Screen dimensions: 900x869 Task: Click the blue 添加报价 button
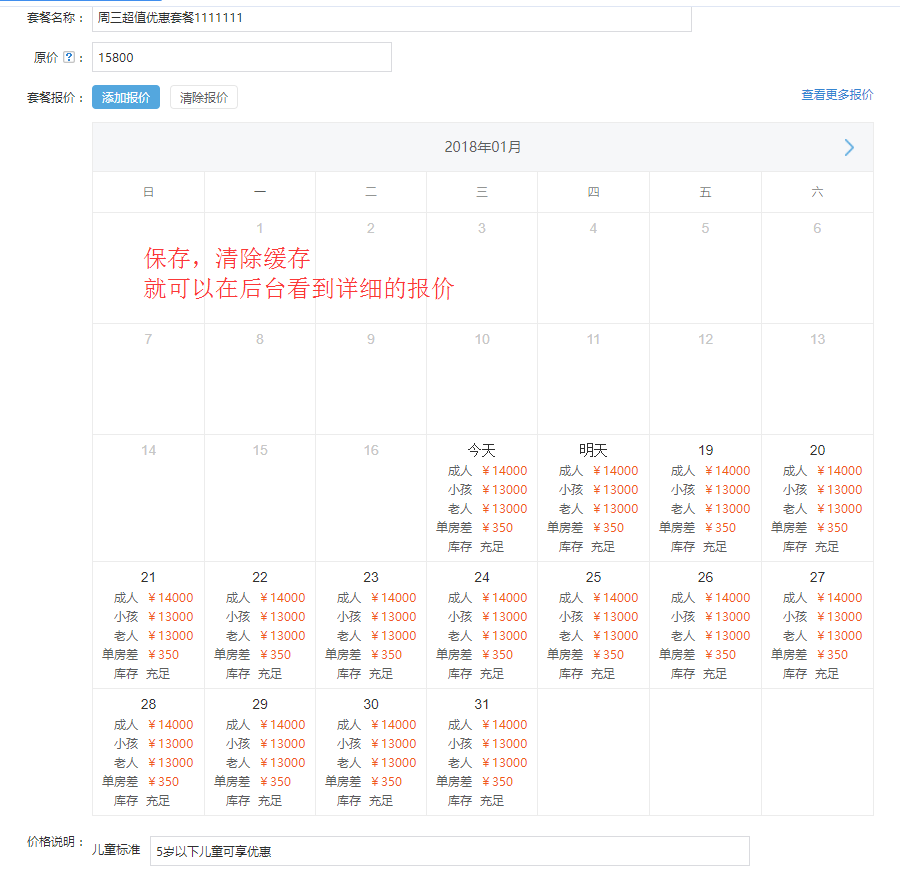(125, 97)
